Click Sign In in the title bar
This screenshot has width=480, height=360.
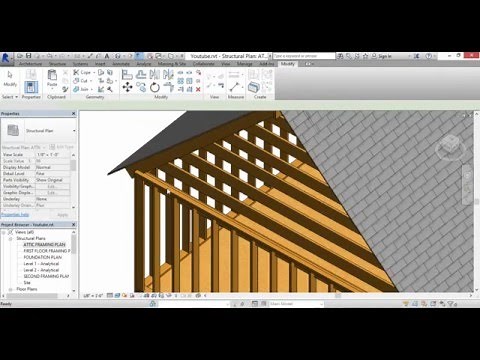coord(385,56)
